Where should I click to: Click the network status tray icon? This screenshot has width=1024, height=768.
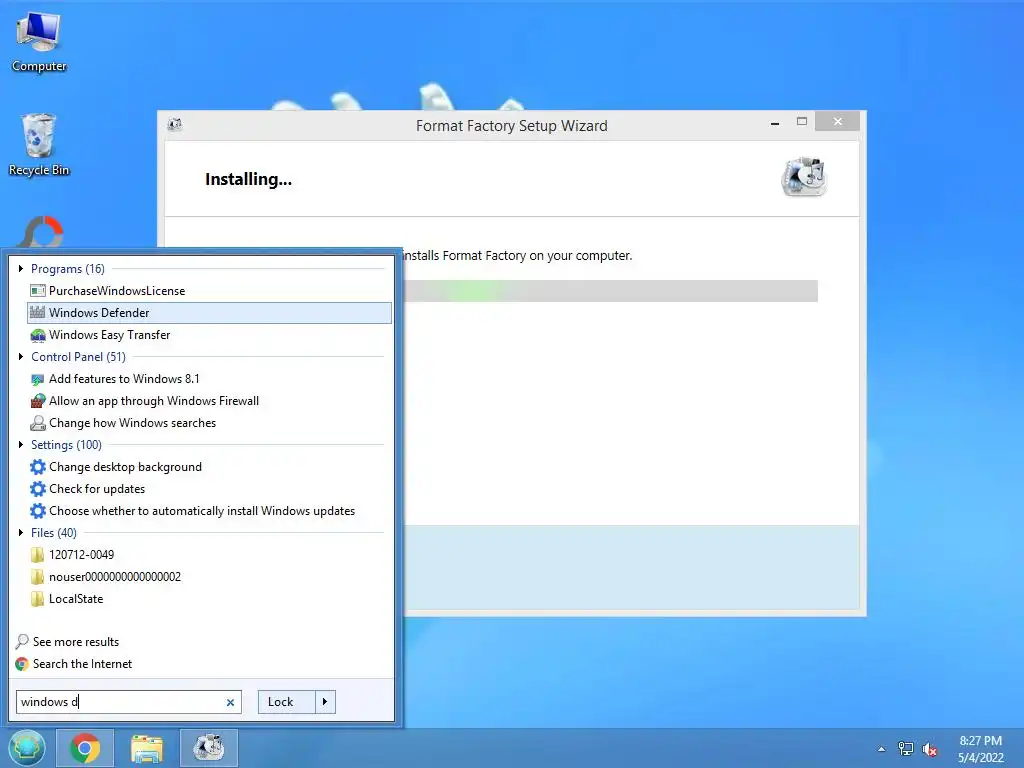click(906, 749)
